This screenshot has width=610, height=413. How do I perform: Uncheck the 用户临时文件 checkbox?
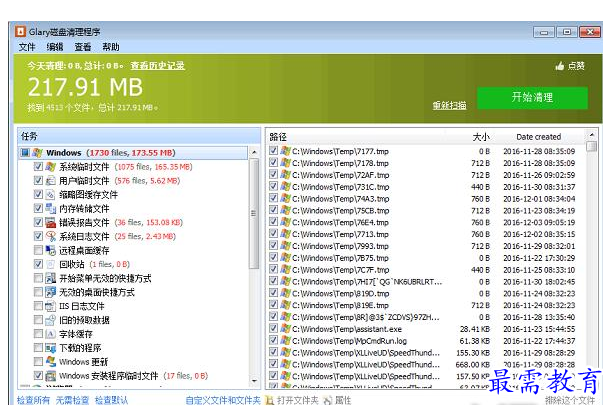point(38,181)
